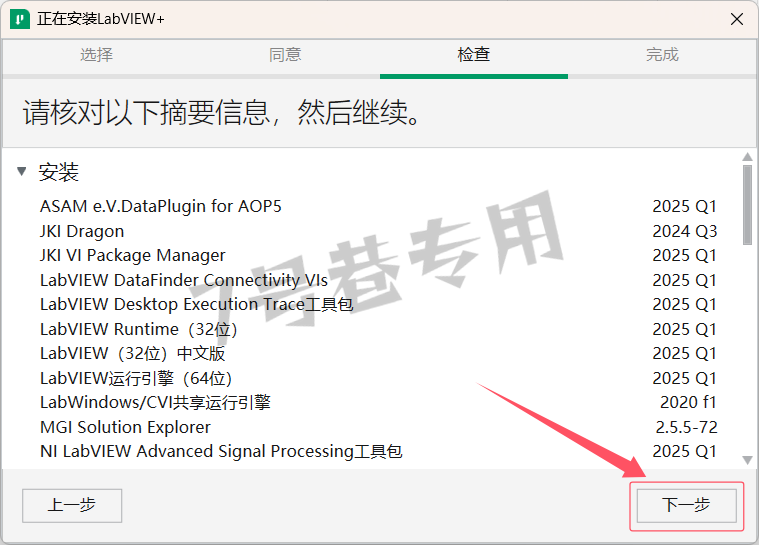Select MGI Solution Explorer entry

point(378,427)
